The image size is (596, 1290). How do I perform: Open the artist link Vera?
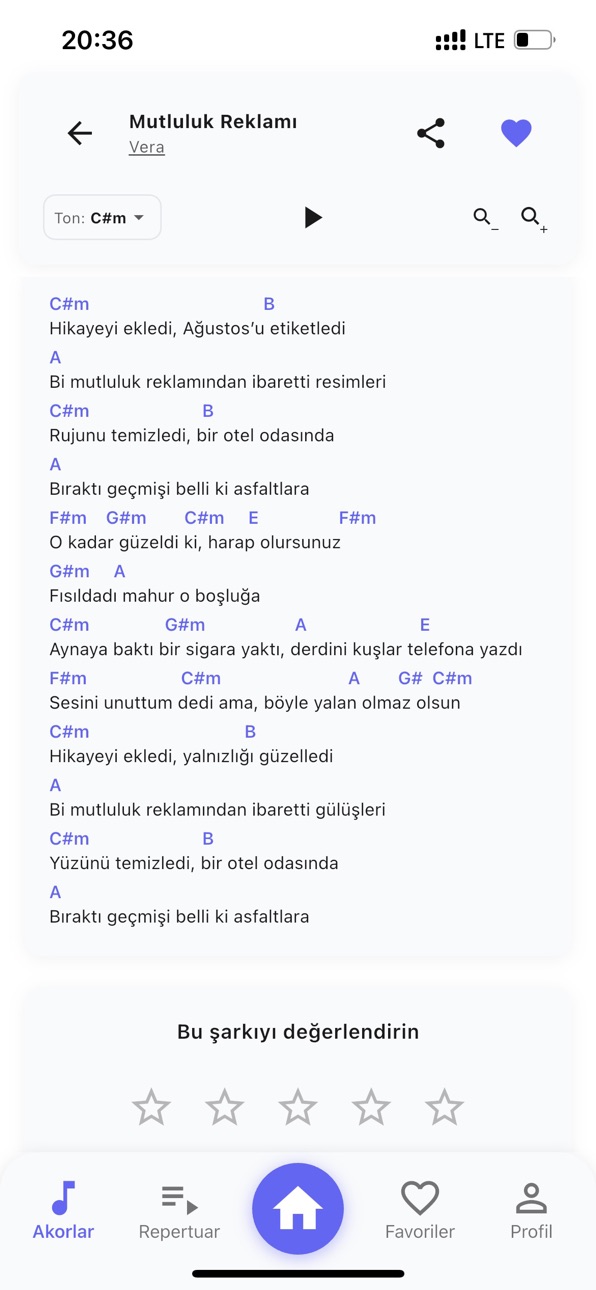(x=147, y=147)
